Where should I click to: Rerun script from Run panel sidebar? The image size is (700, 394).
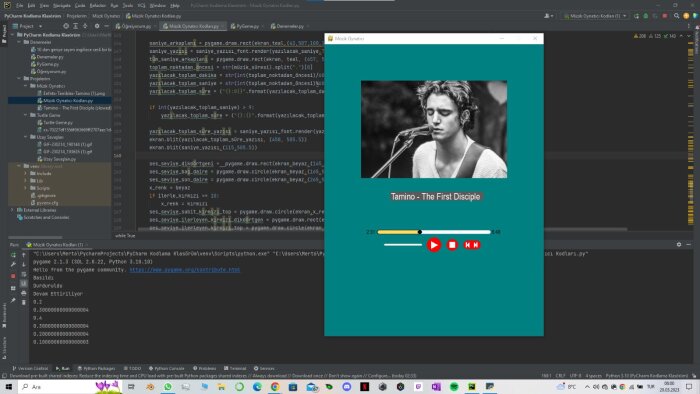tap(13, 255)
